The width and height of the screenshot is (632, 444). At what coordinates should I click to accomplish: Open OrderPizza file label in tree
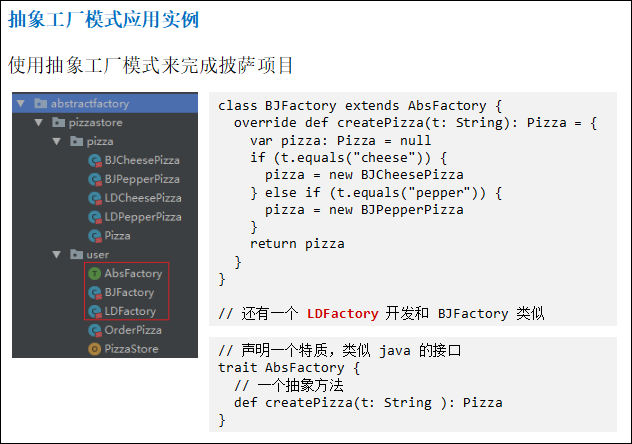coord(133,330)
